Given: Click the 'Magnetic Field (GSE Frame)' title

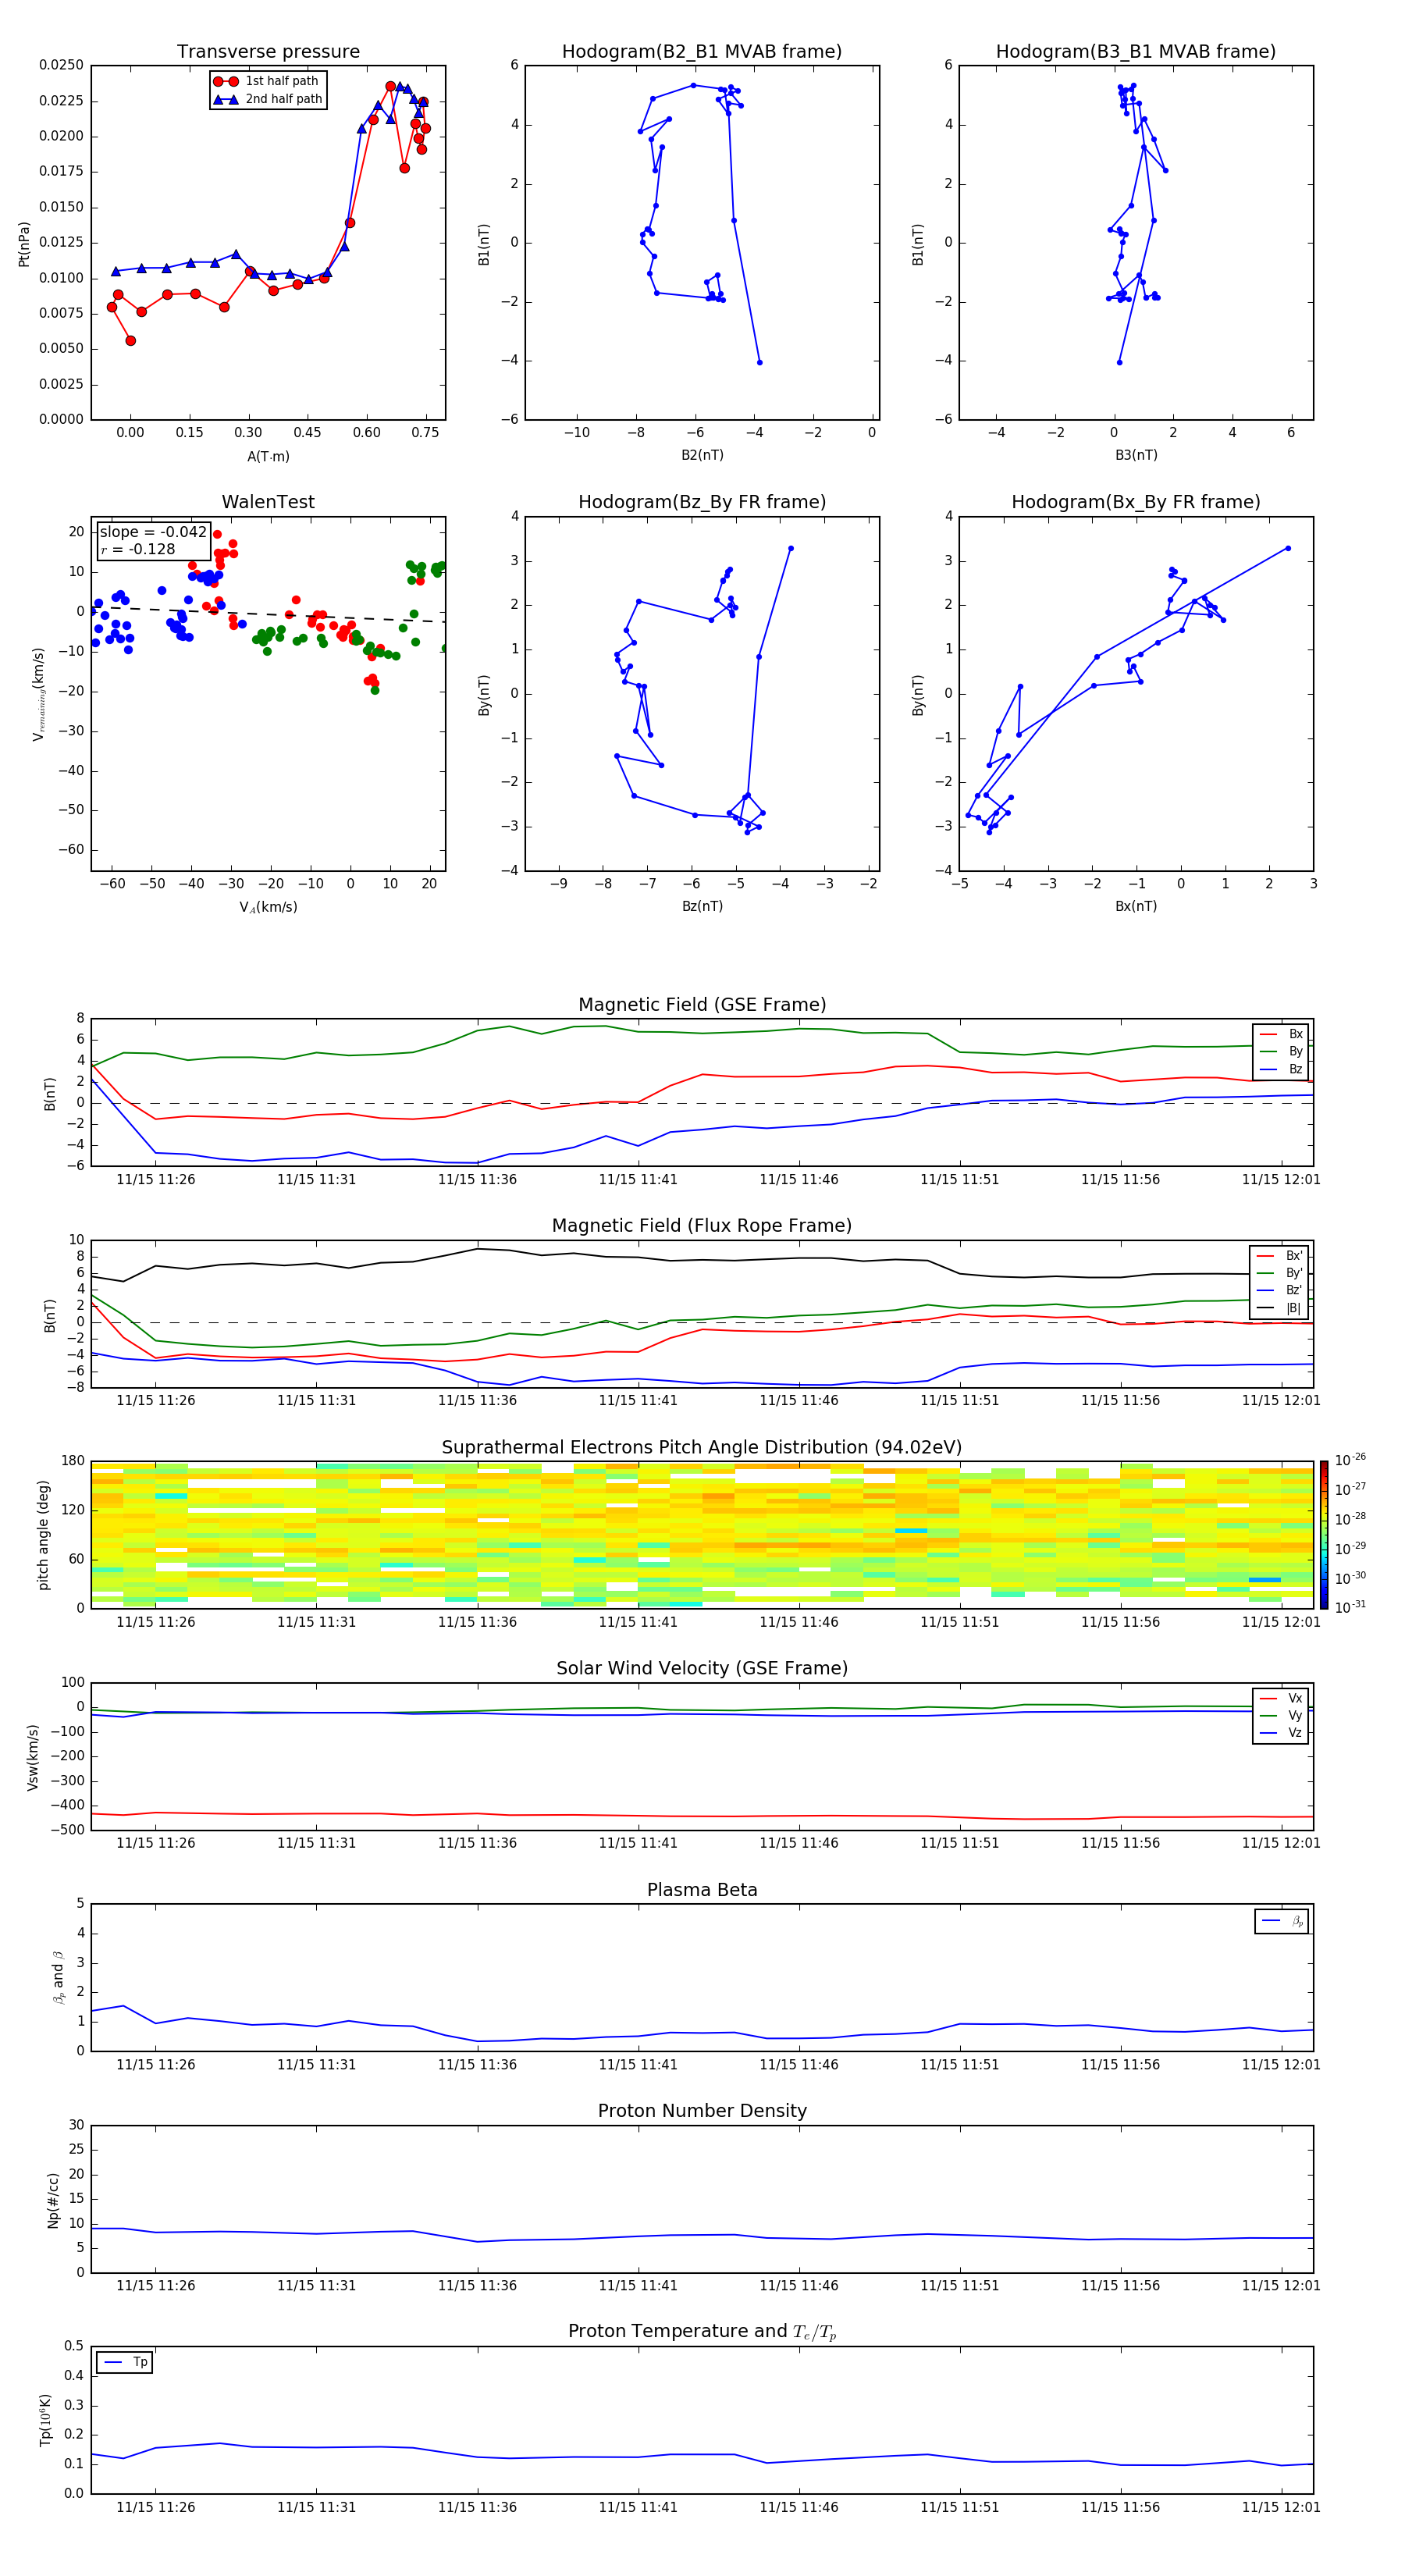Looking at the screenshot, I should pyautogui.click(x=702, y=1005).
